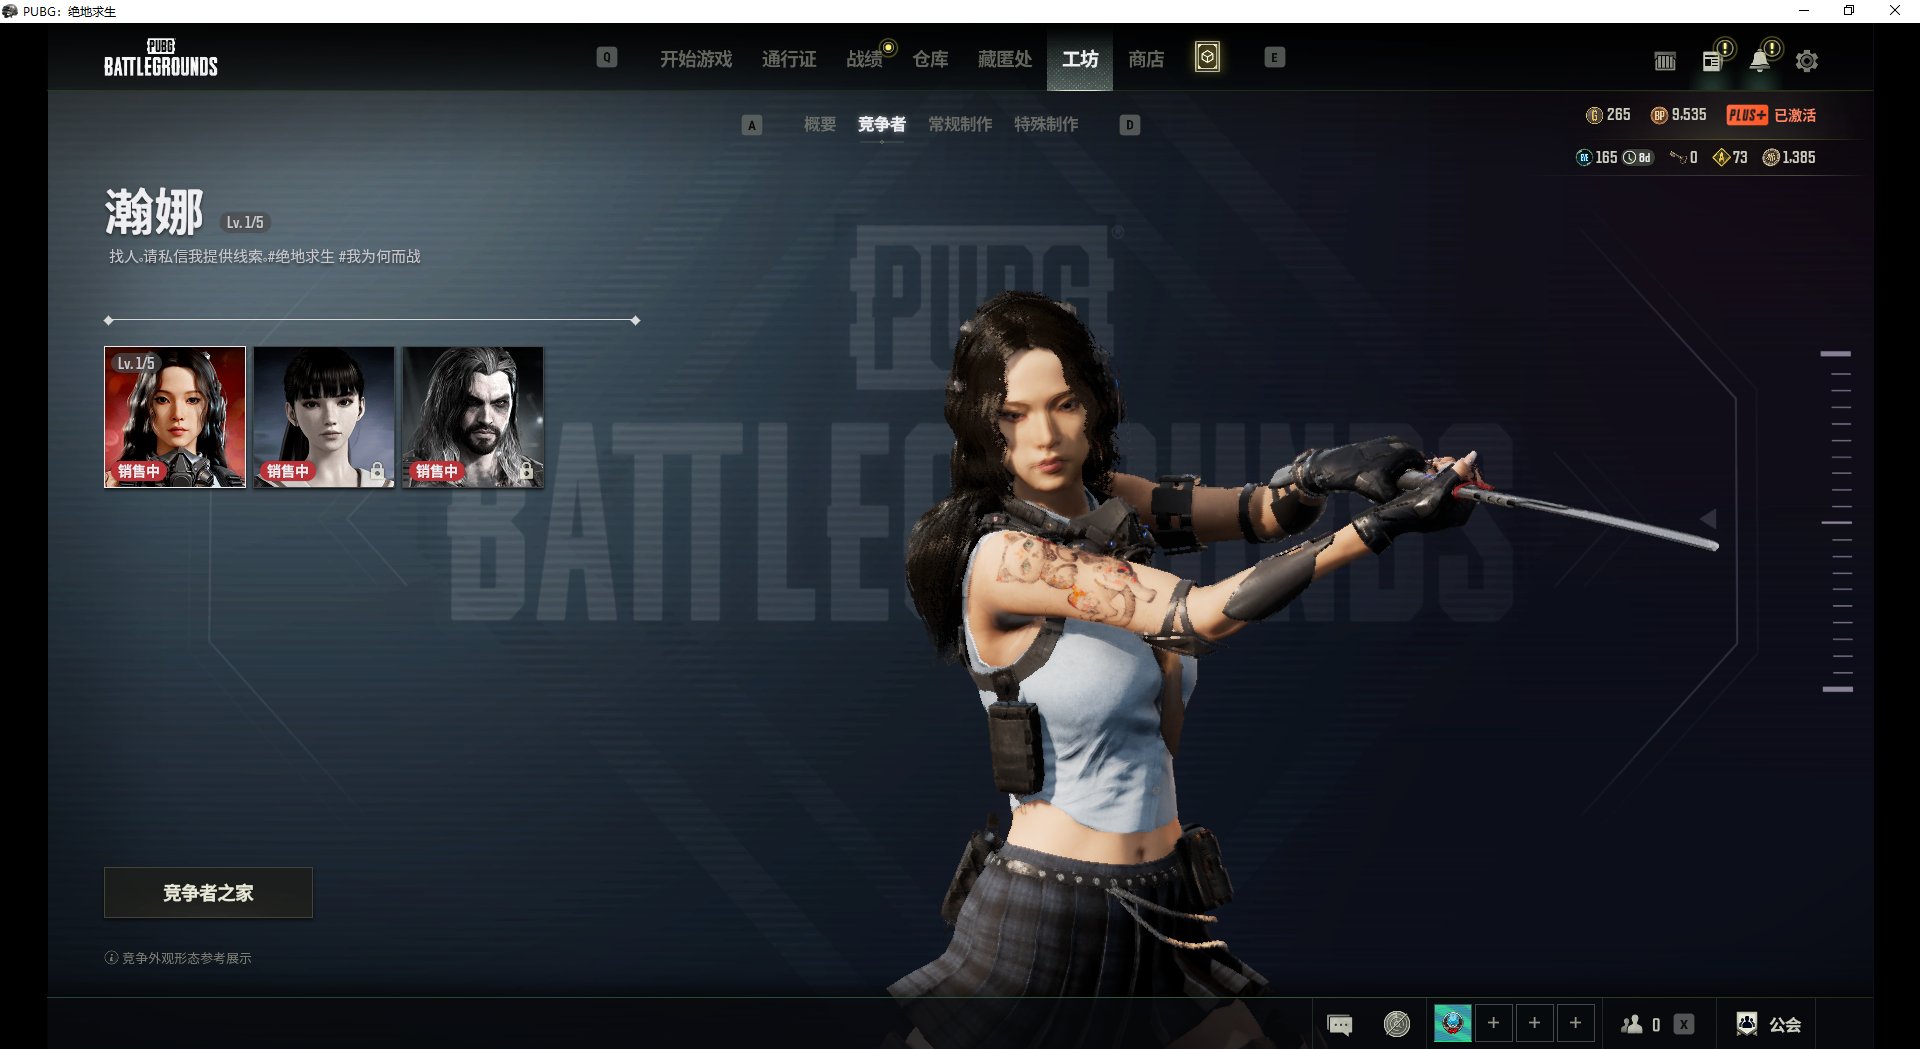Add a teammate in the third empty slot
This screenshot has height=1049, width=1920.
[1575, 1023]
